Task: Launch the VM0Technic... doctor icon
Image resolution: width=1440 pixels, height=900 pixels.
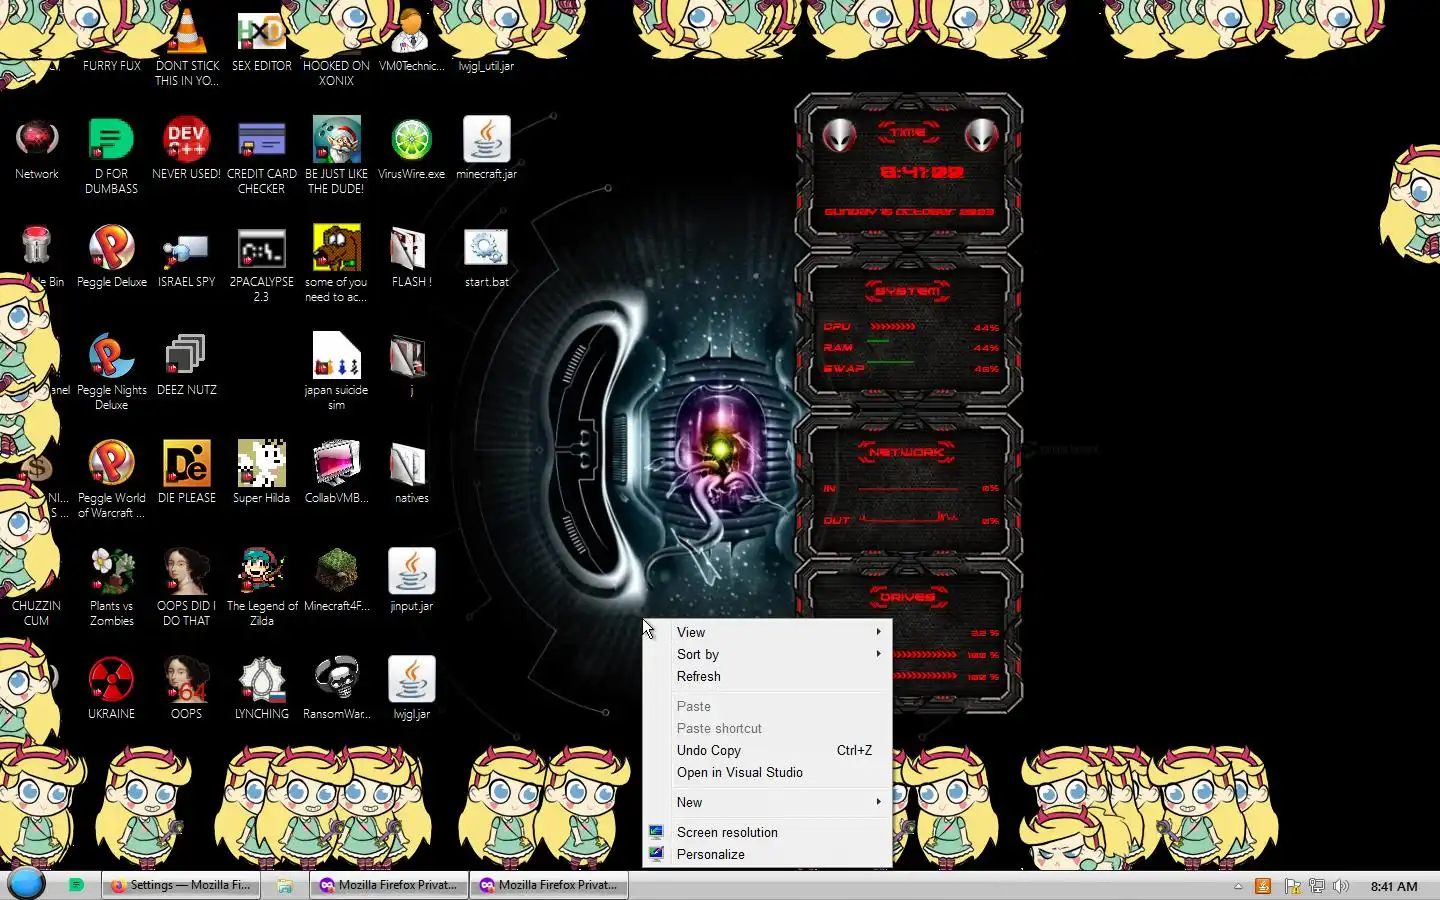Action: point(410,32)
